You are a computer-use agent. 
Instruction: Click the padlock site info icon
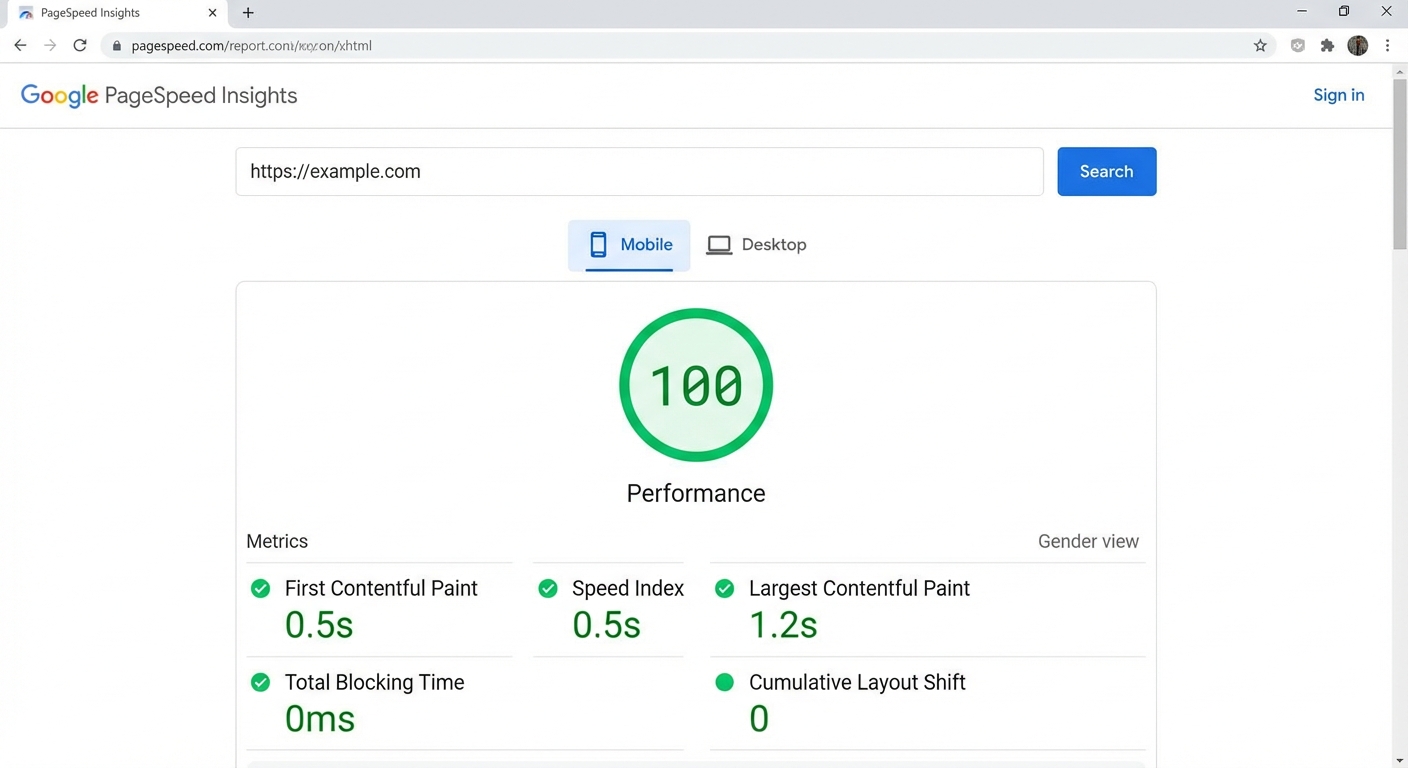pos(117,46)
